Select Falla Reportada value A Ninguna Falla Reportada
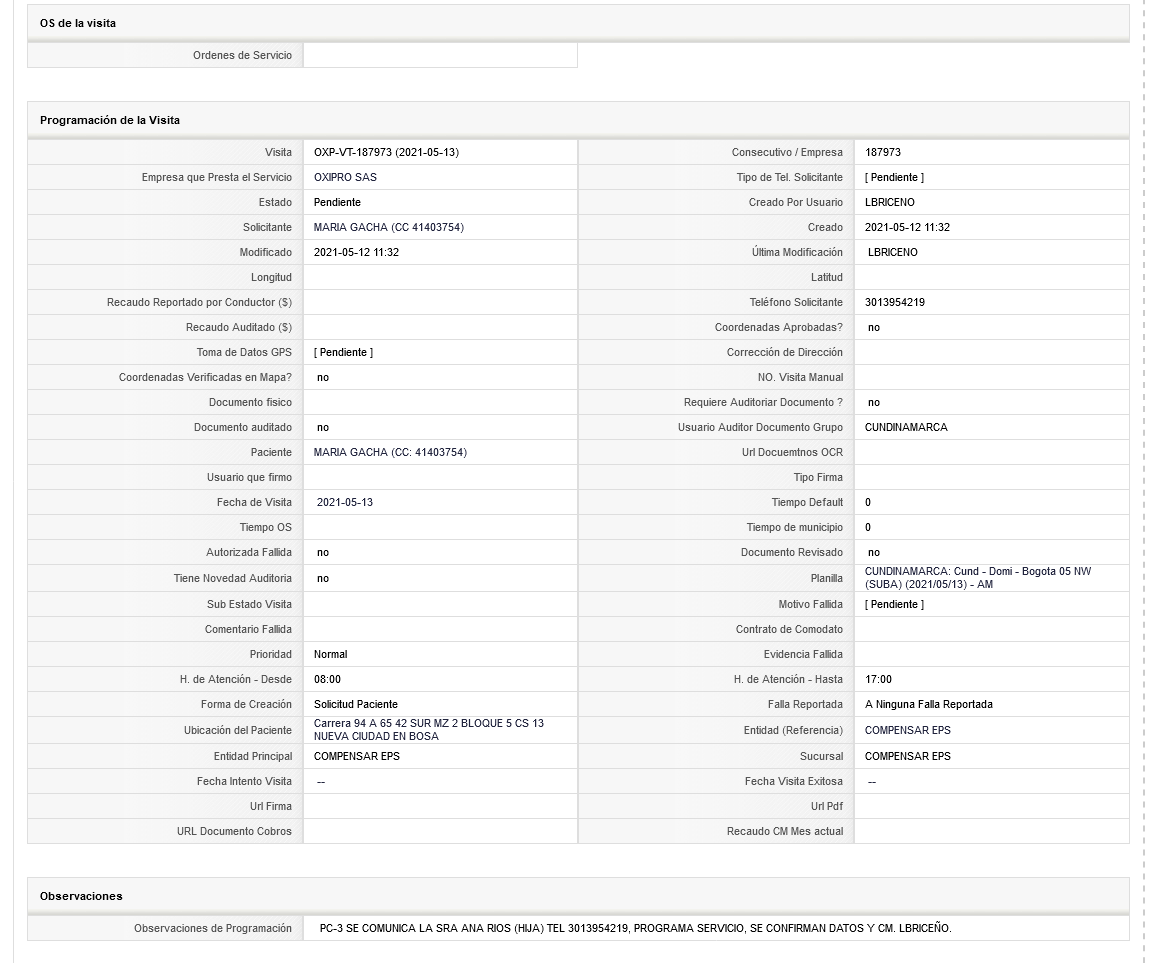The width and height of the screenshot is (1158, 963). (x=928, y=705)
